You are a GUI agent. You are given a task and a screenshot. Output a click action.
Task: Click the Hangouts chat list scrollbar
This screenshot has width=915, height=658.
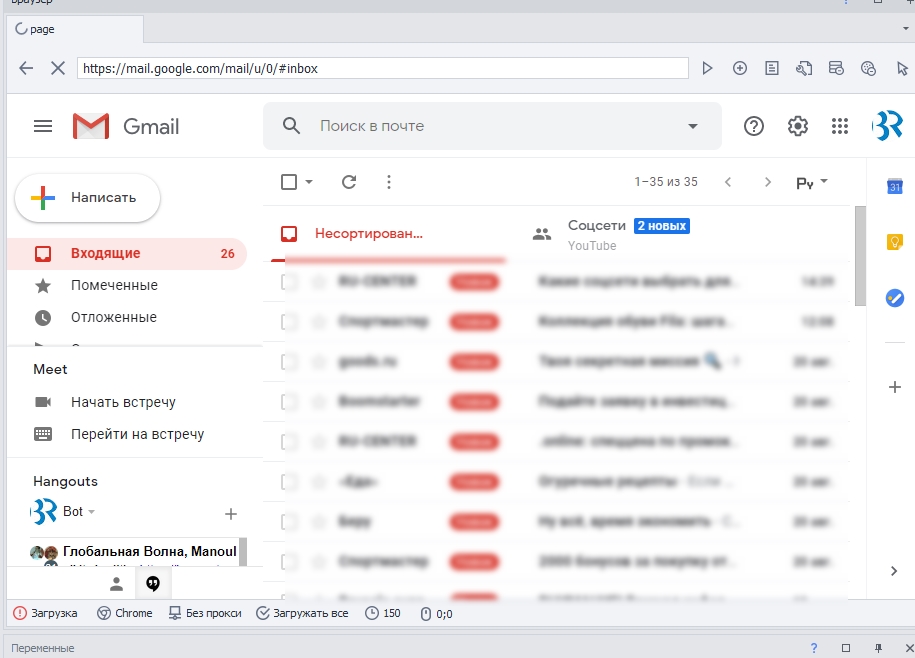(243, 551)
